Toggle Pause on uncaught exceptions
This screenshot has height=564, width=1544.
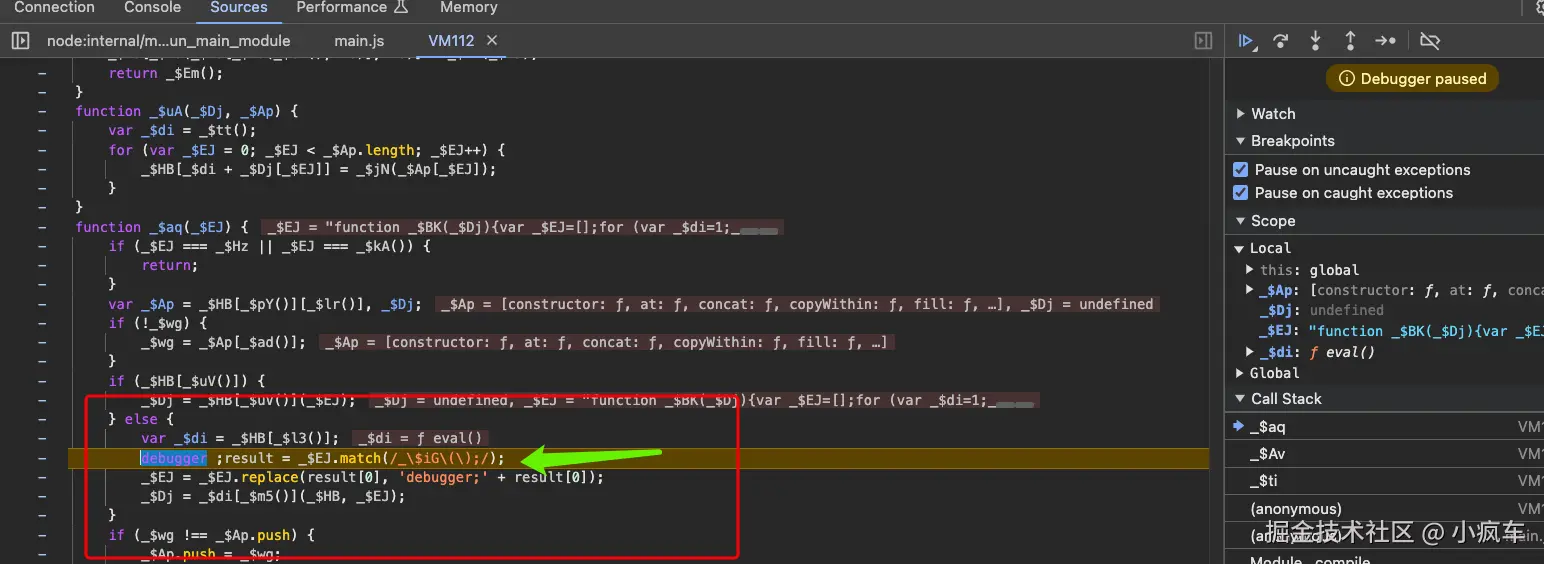click(x=1241, y=170)
